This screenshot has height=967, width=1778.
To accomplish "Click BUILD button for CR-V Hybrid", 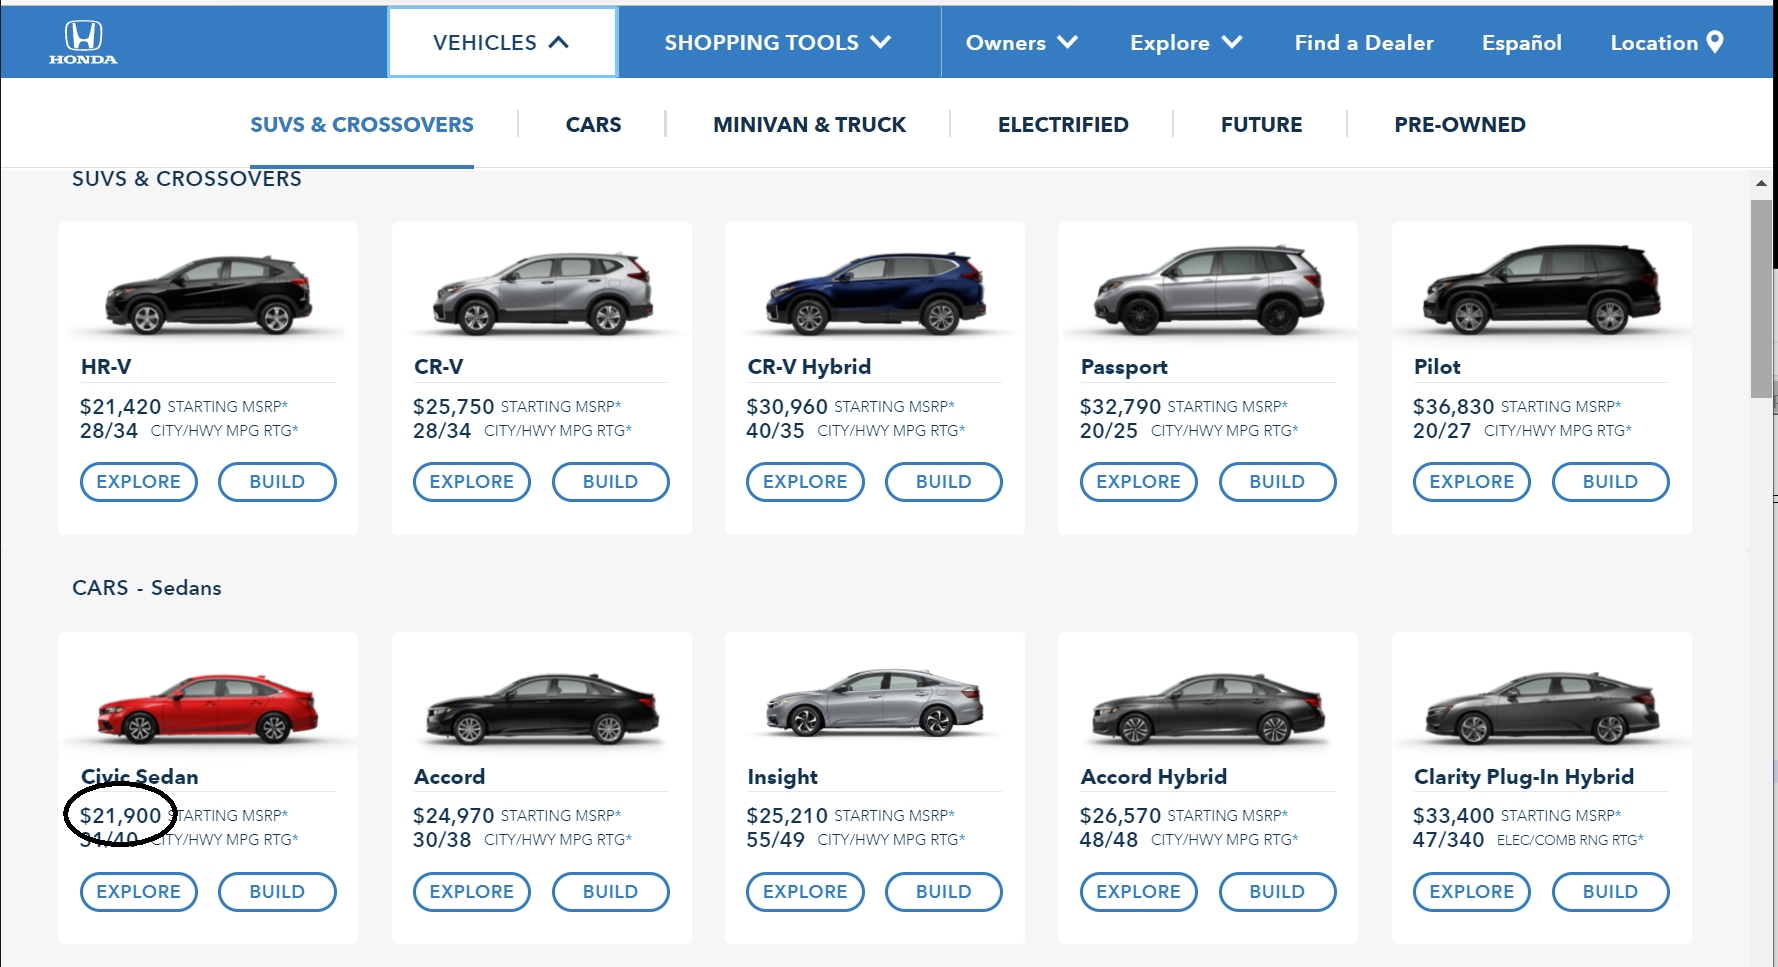I will (x=943, y=482).
